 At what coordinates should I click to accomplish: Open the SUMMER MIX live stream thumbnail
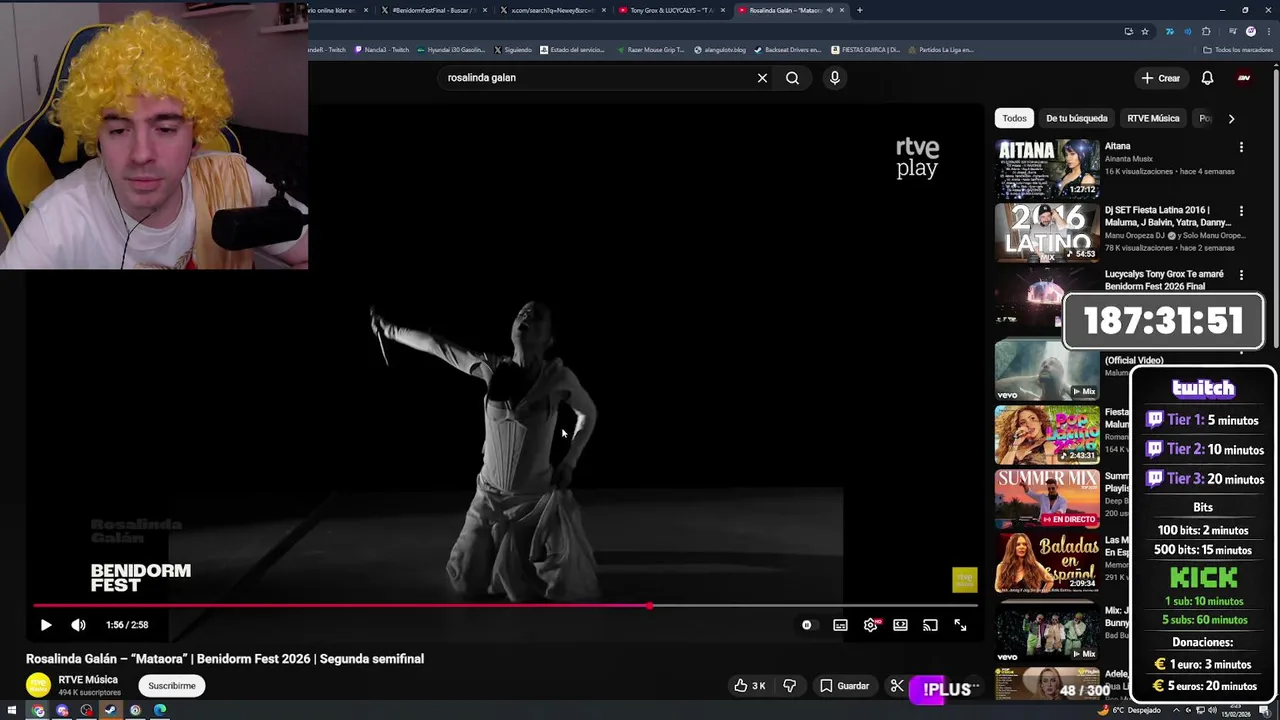[x=1047, y=497]
